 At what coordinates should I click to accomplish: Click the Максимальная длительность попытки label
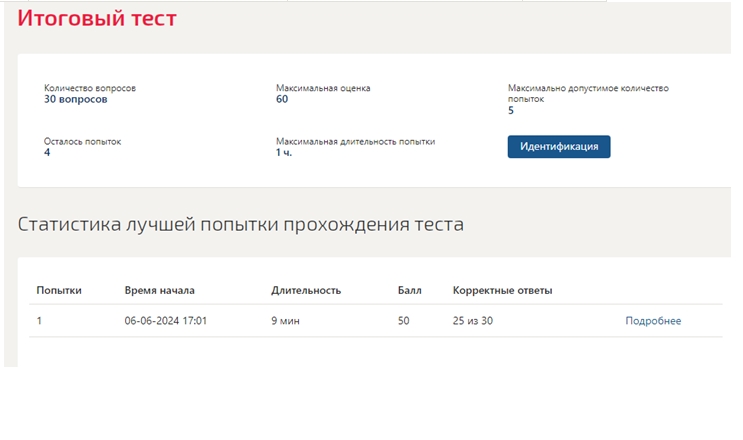(355, 142)
